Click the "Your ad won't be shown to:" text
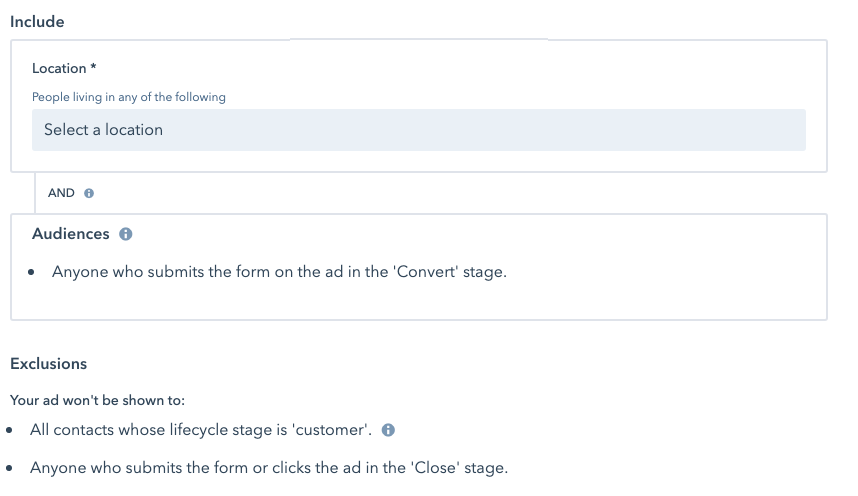Screen dimensions: 858x496 point(98,400)
